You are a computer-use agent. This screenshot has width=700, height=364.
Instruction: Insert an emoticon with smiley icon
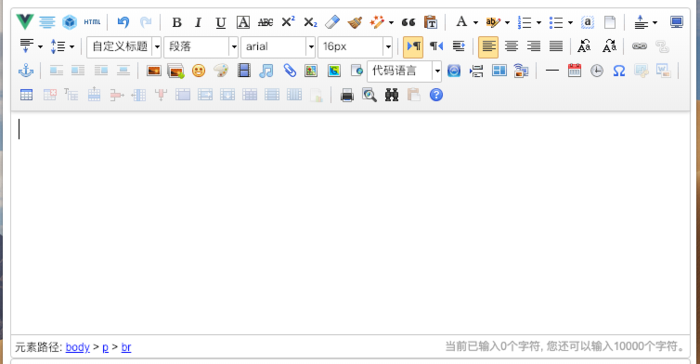point(198,71)
